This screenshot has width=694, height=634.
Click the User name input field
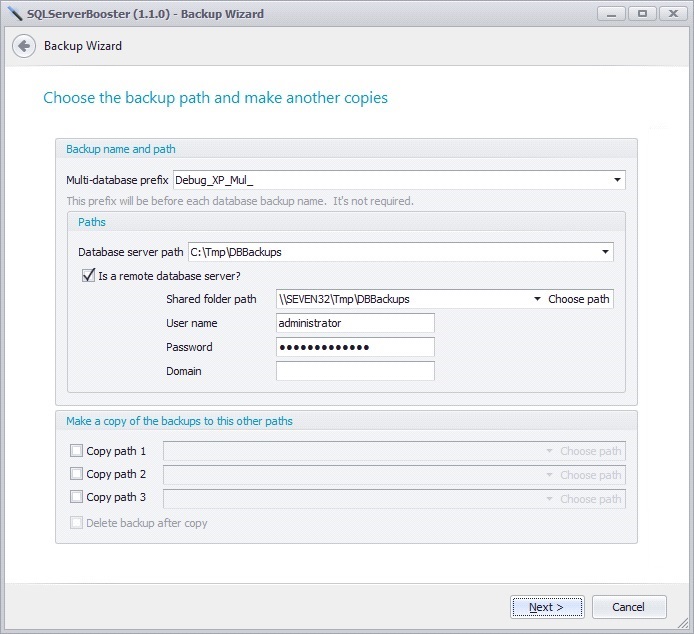[355, 323]
